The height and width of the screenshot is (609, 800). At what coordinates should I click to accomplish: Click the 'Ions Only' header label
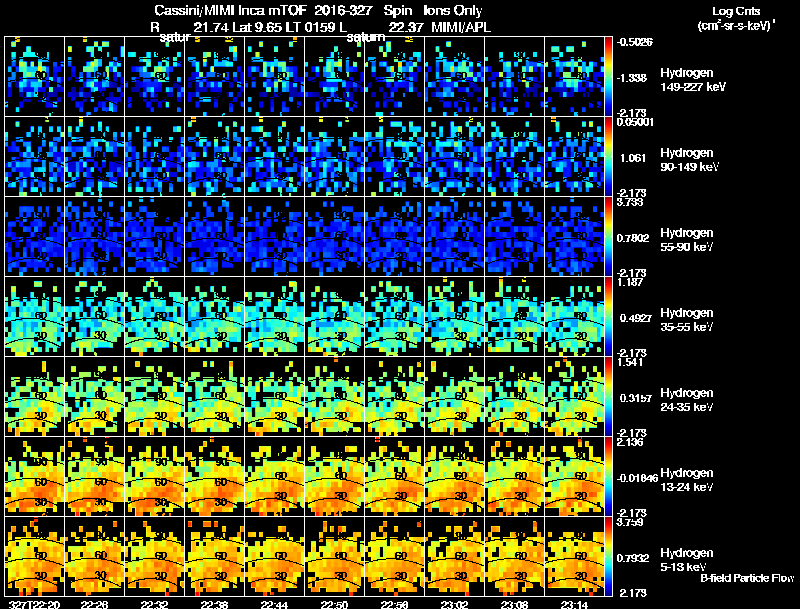[x=453, y=11]
